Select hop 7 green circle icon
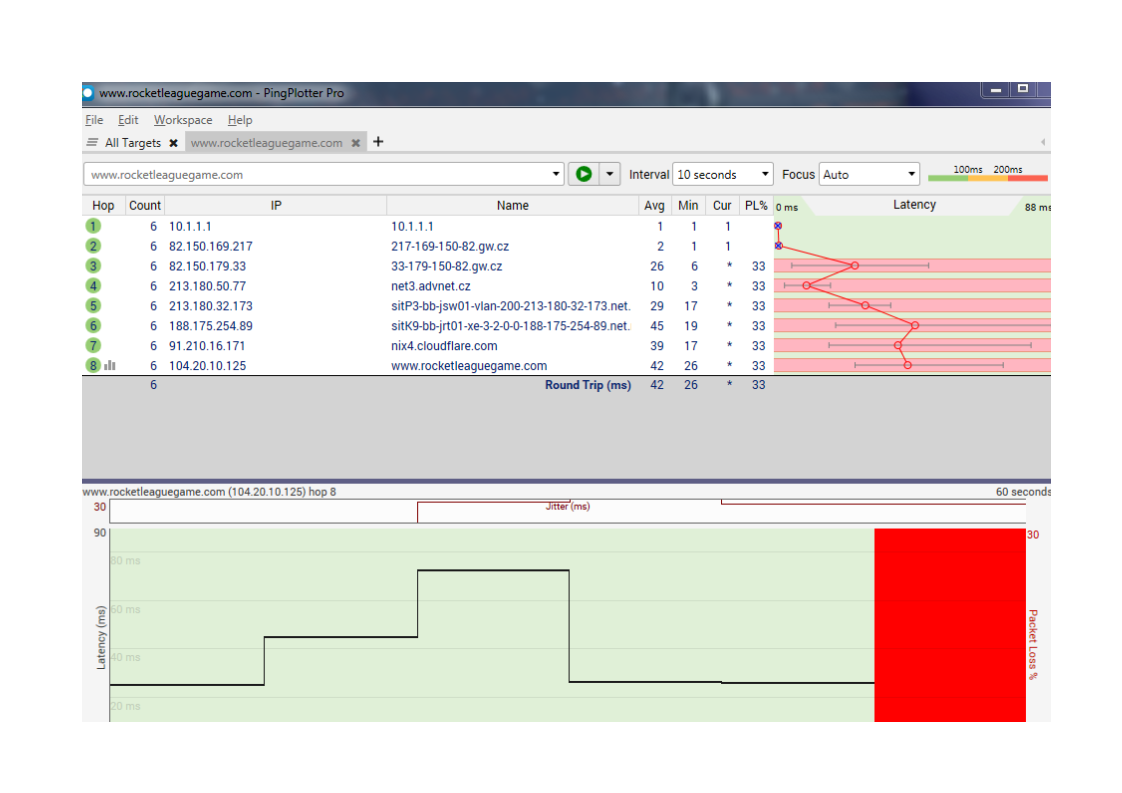The image size is (1122, 793). pos(93,346)
